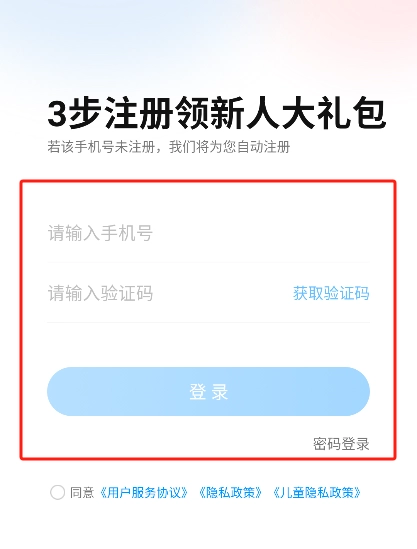Click the 若该手机号未注册 subtitle text
The width and height of the screenshot is (417, 549).
169,147
